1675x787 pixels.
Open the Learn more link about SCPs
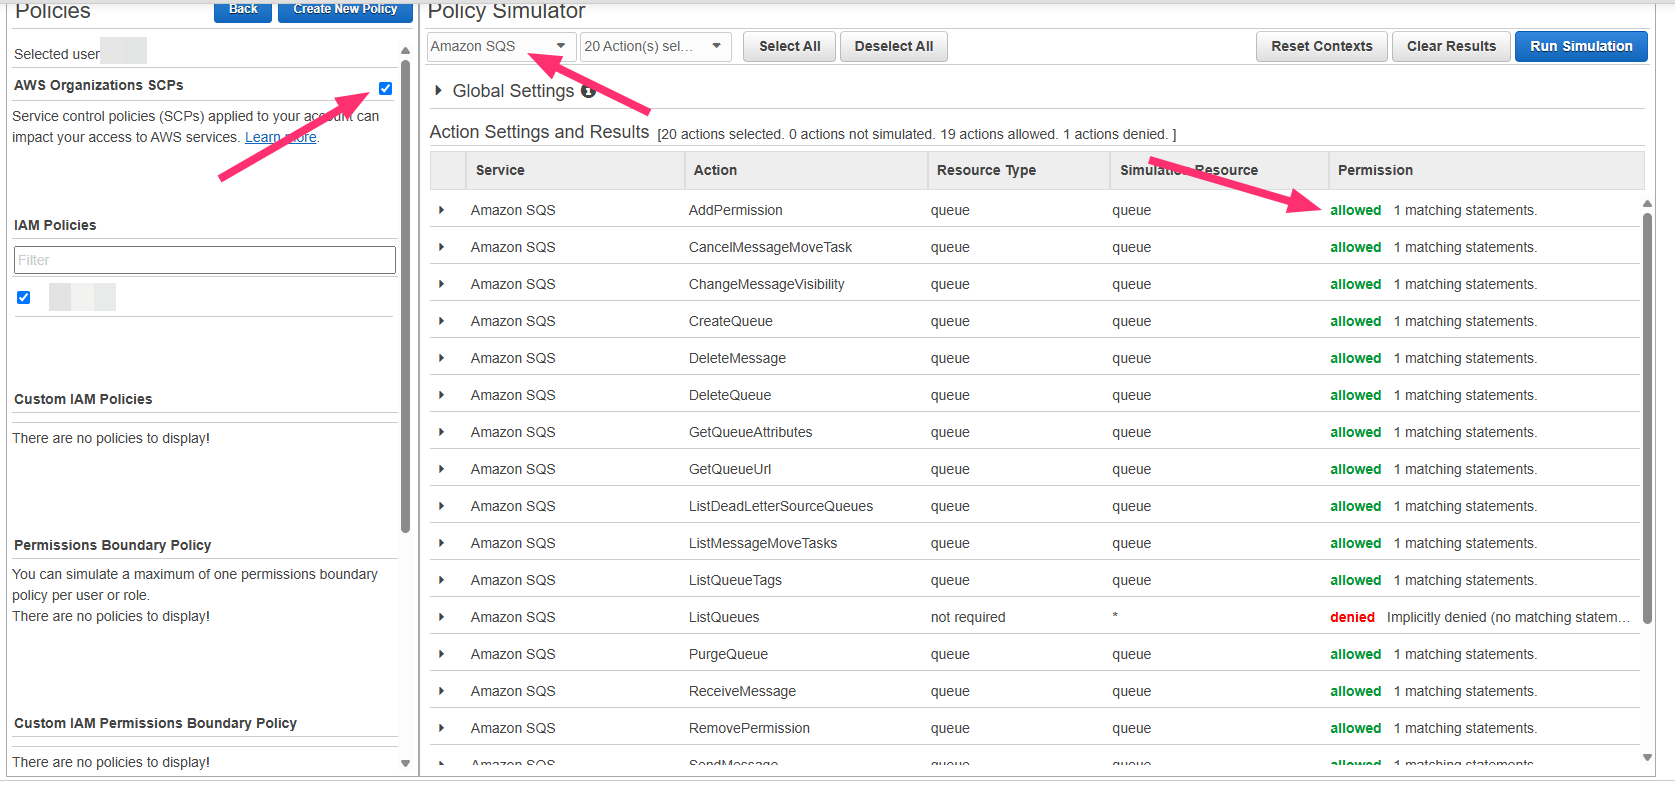click(x=281, y=137)
